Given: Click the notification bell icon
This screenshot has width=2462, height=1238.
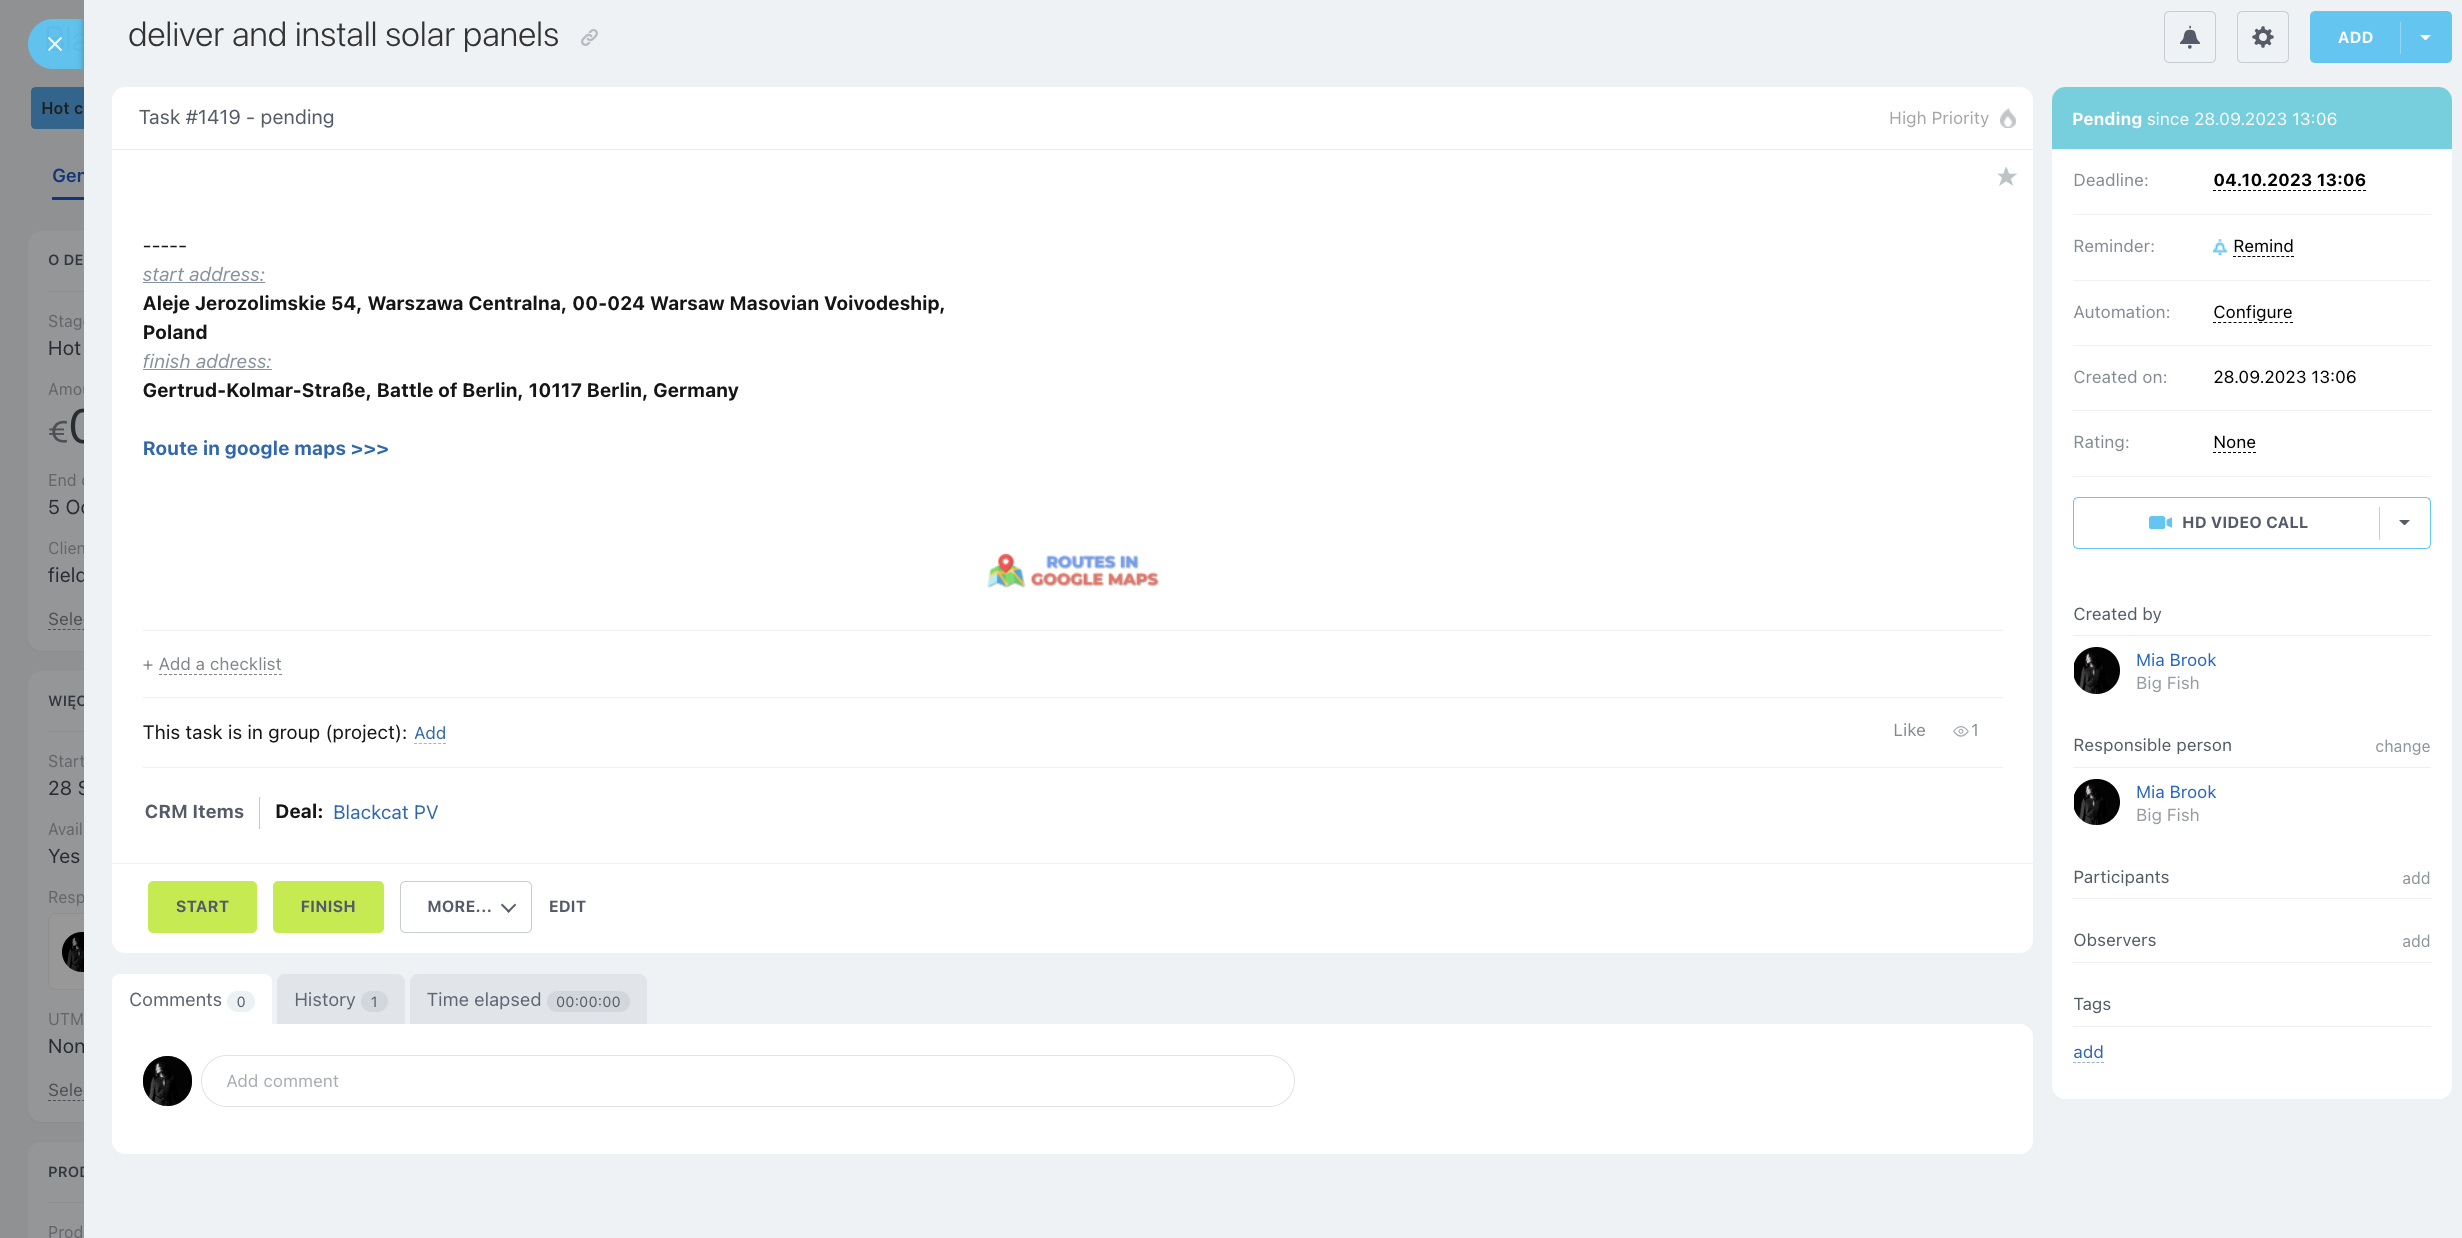Looking at the screenshot, I should pyautogui.click(x=2189, y=37).
